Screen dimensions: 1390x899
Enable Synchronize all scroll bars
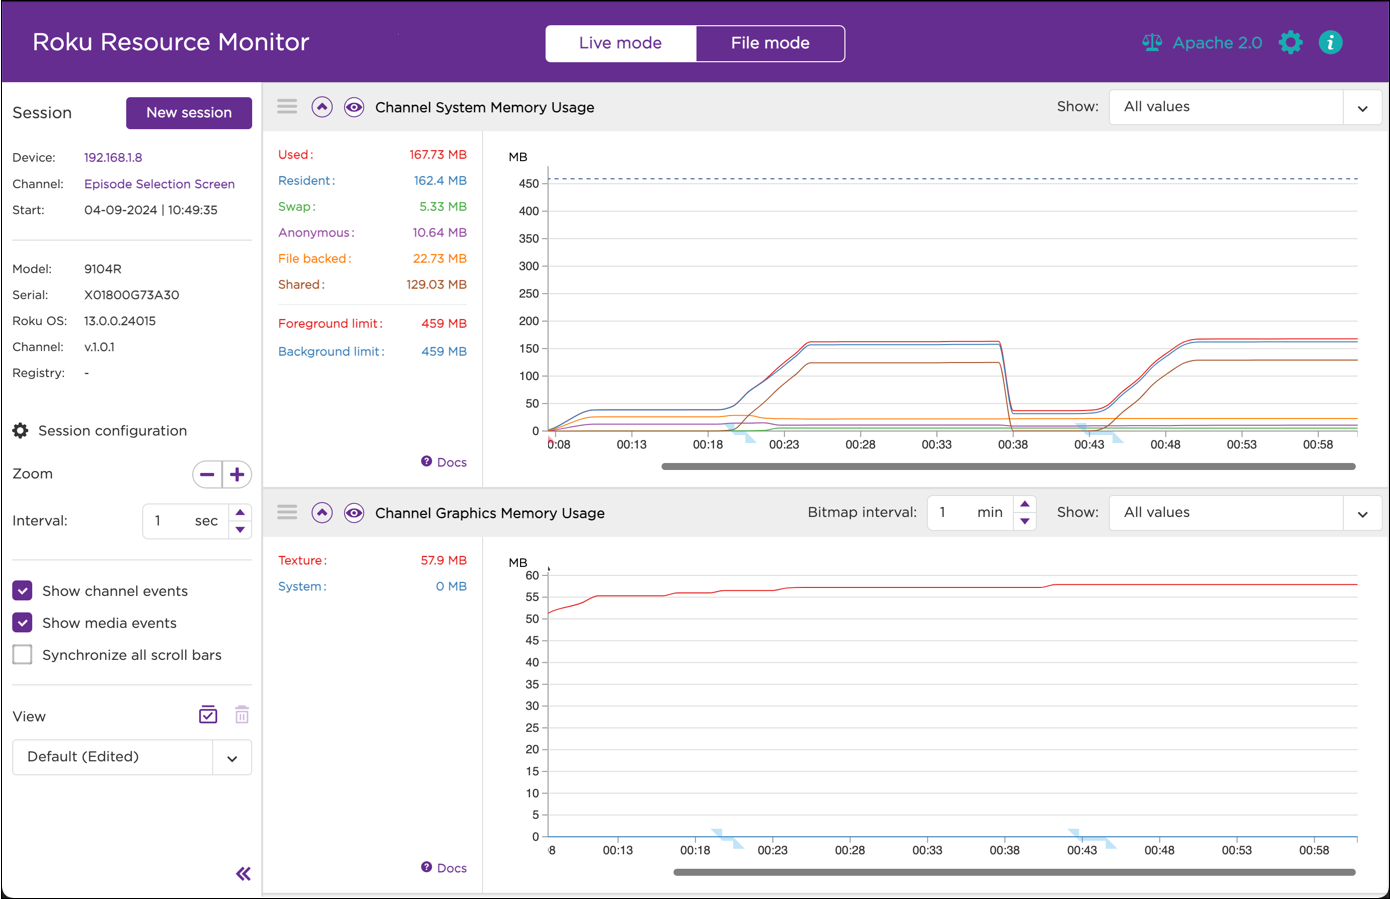pos(22,654)
